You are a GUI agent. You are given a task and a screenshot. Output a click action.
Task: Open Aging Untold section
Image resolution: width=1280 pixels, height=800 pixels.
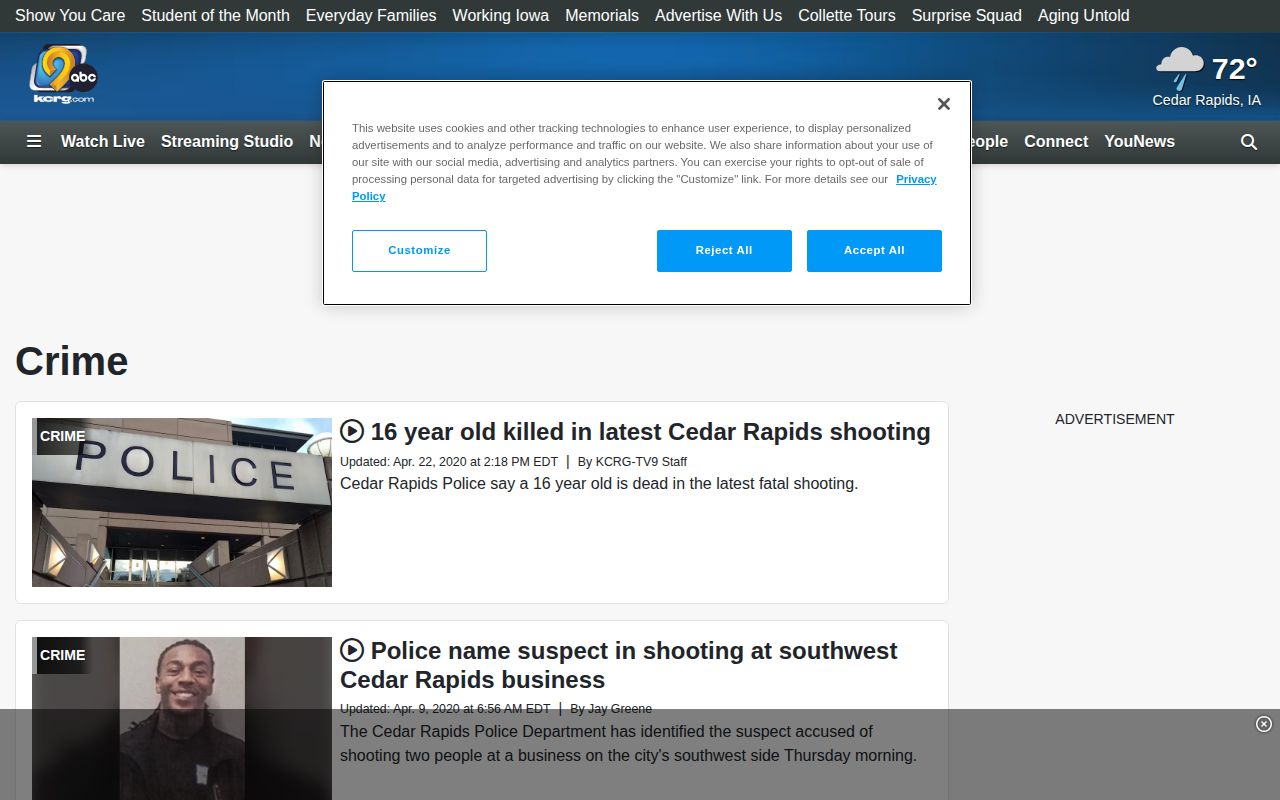pos(1084,15)
